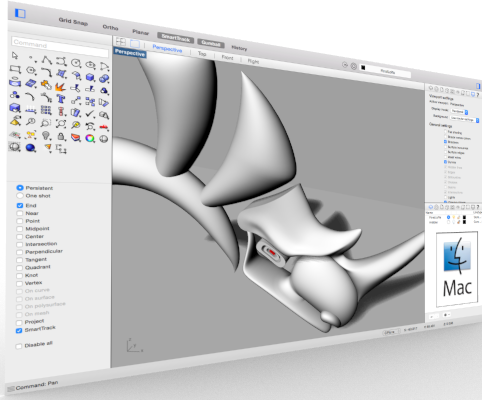Choose the Polyline drawing tool

tap(46, 60)
